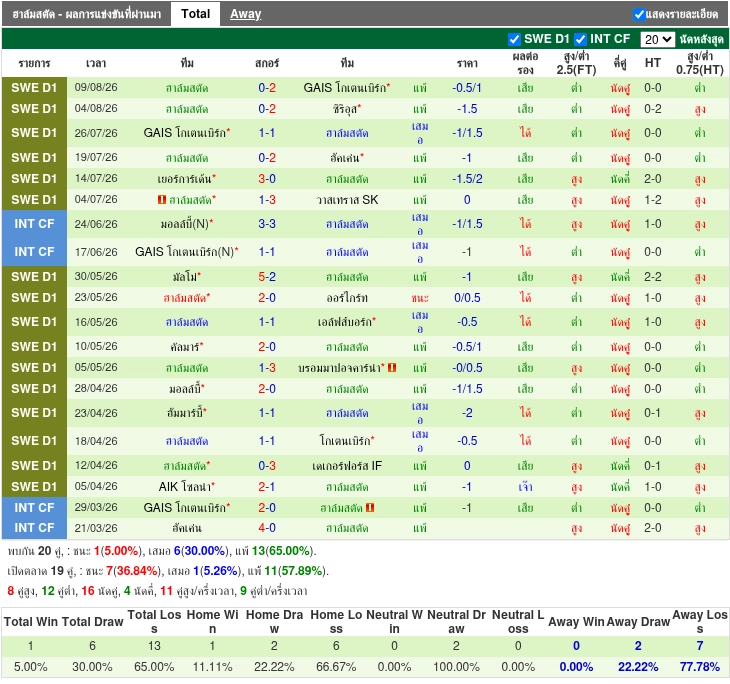This screenshot has height=684, width=730.
Task: Open score 4-0 of 21/03/26 match
Action: (267, 528)
